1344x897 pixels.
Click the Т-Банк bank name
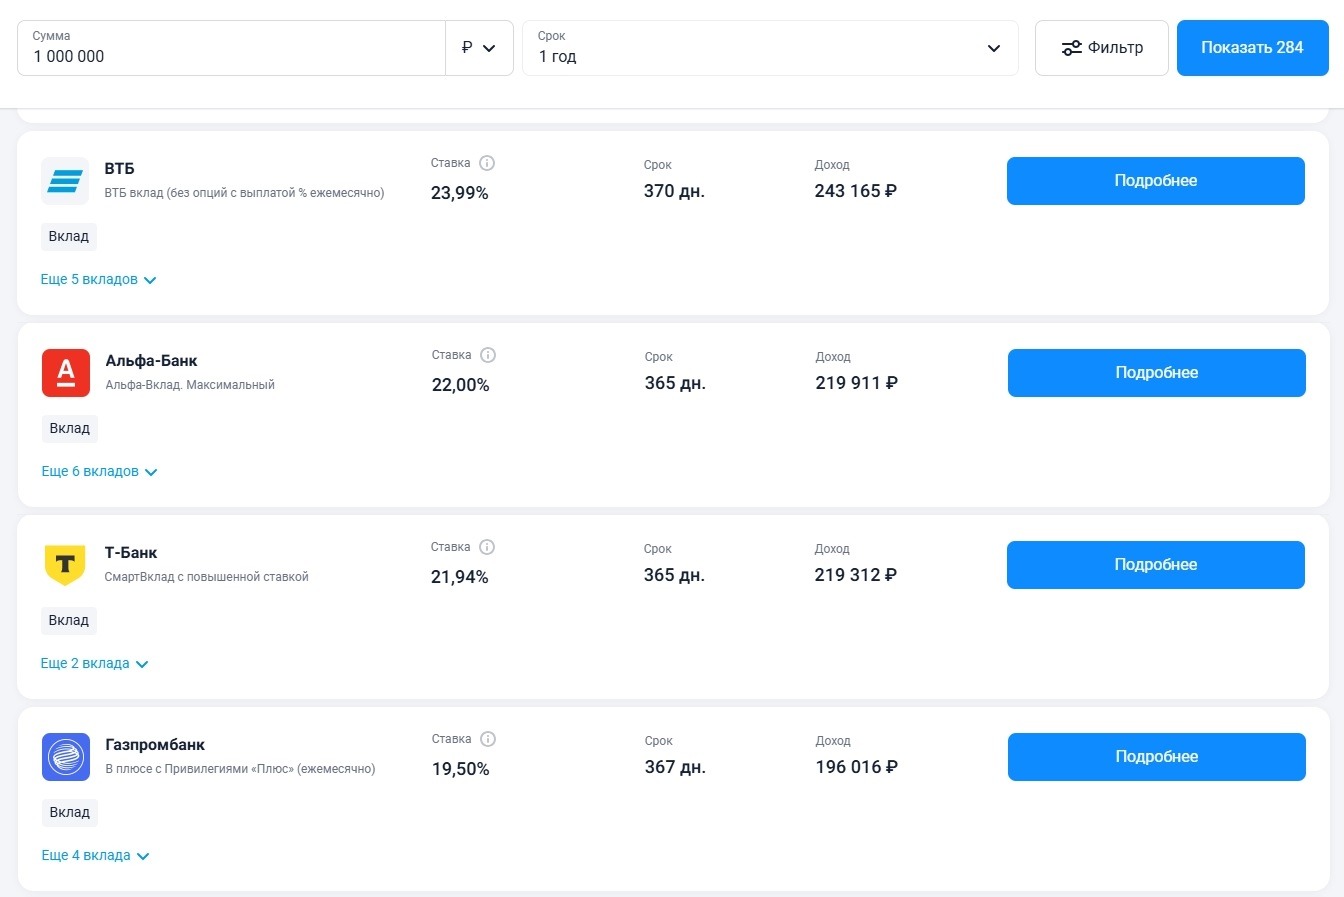131,553
